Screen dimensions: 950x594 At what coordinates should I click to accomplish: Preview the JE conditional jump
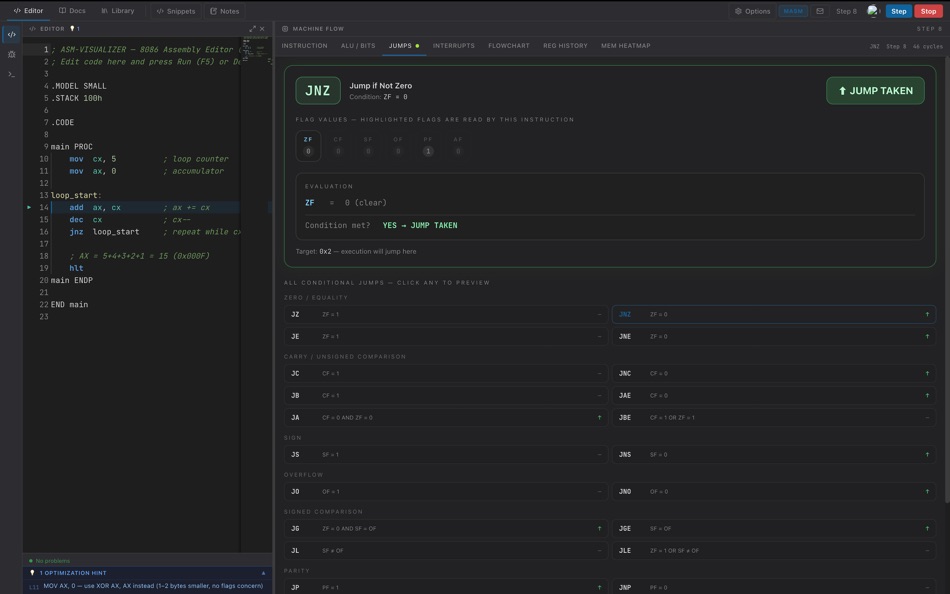coord(446,336)
